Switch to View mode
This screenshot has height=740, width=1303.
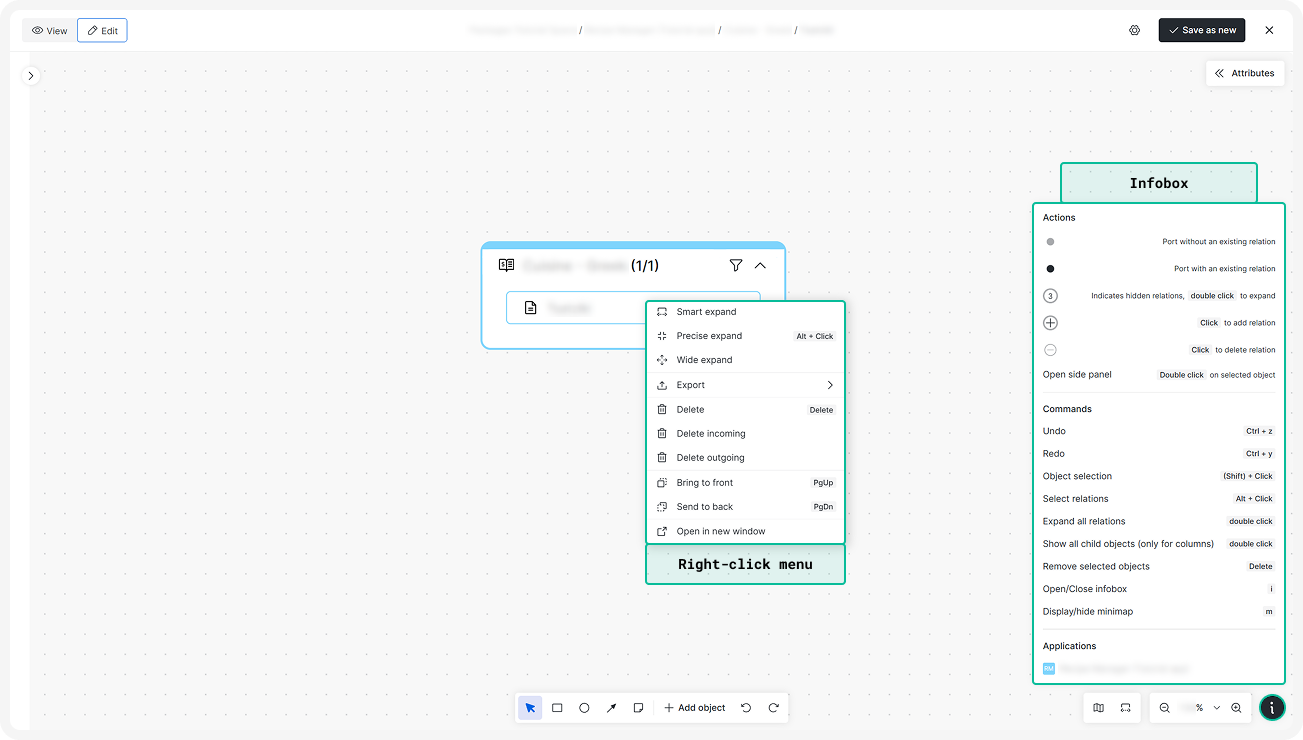pos(48,30)
